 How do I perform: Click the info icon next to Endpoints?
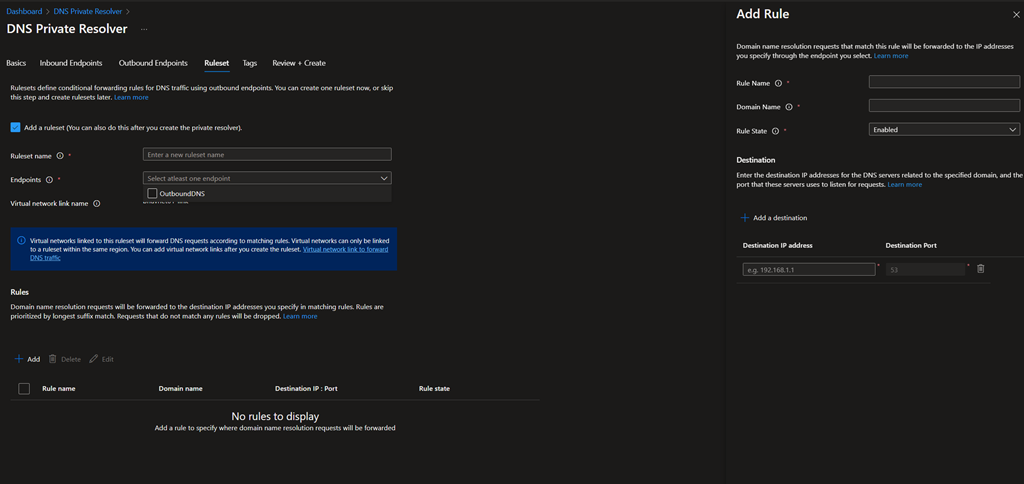(50, 180)
